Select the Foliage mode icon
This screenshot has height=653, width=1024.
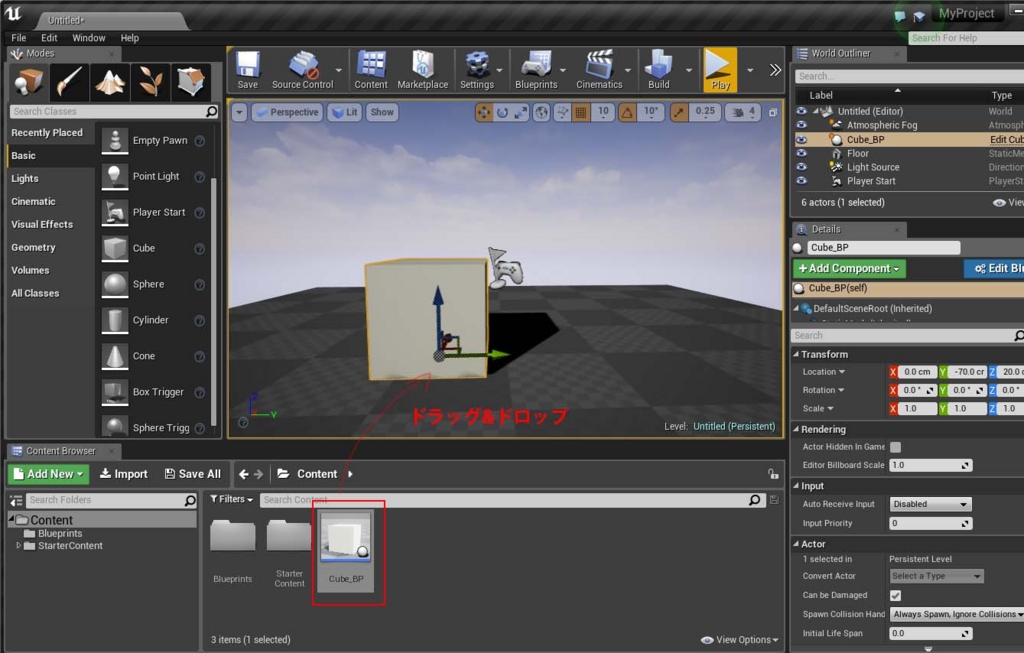coord(150,82)
